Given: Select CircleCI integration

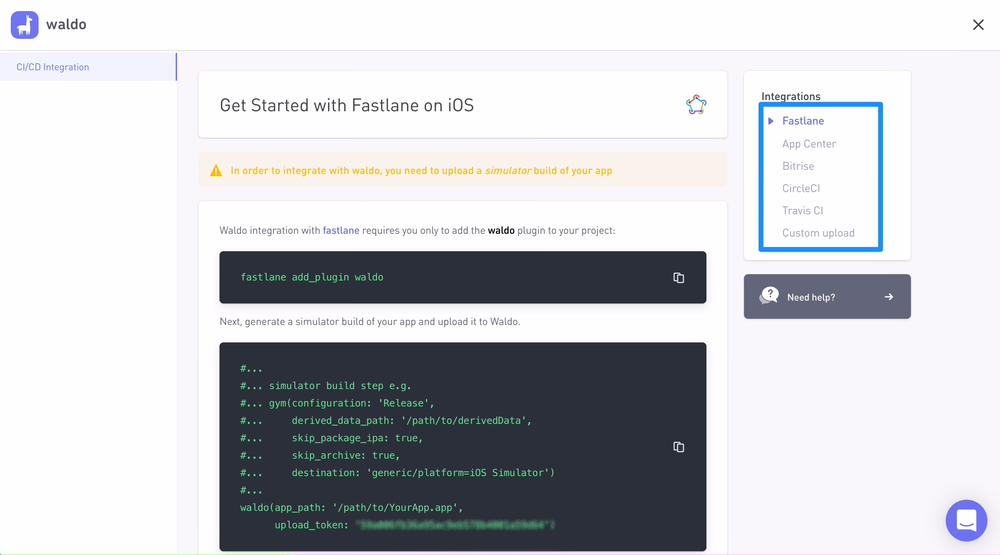Looking at the screenshot, I should click(x=801, y=188).
